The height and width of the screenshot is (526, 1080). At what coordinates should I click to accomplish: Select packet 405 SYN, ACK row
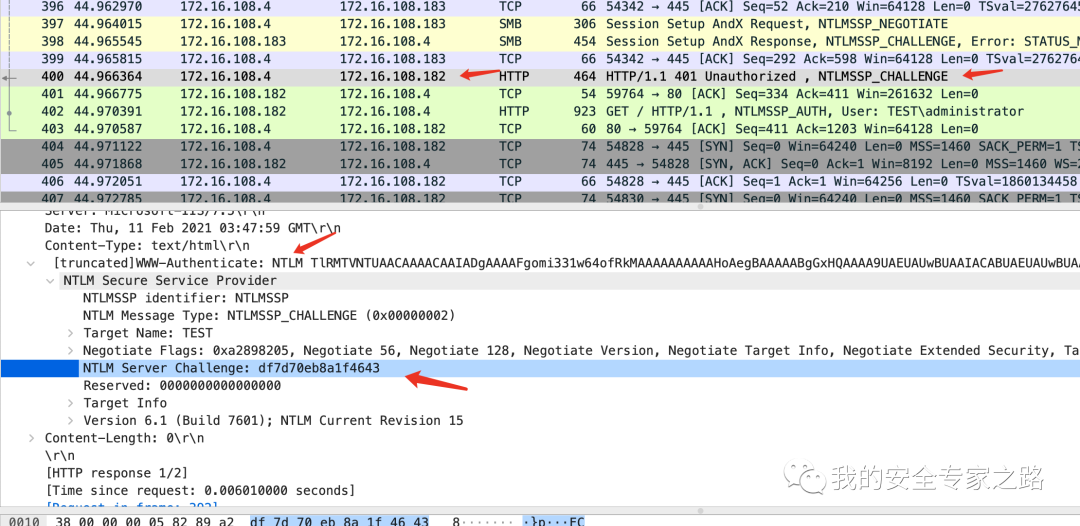coord(540,164)
